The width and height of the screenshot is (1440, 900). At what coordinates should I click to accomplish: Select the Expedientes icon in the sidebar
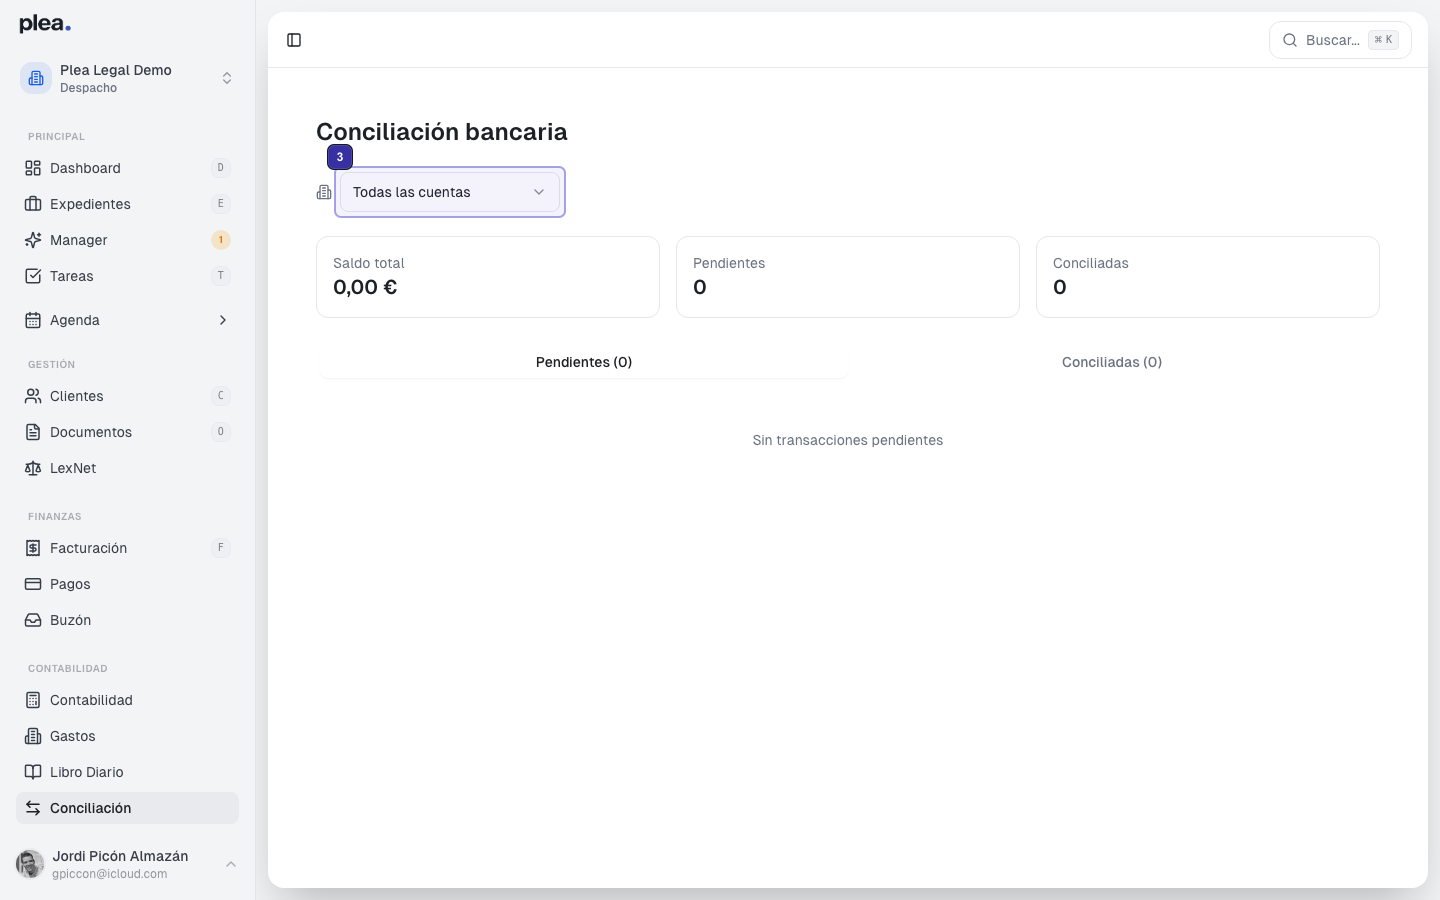31,204
